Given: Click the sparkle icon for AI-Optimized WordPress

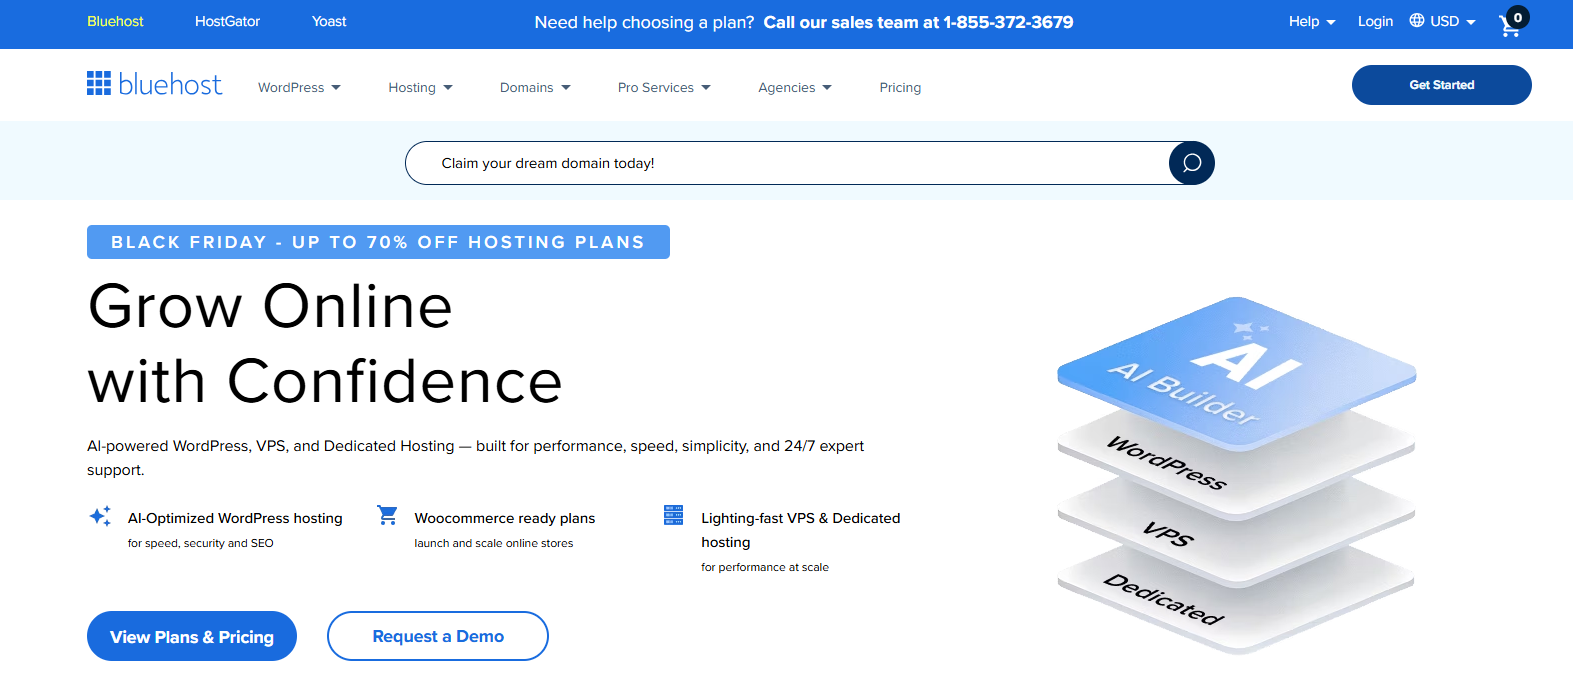Looking at the screenshot, I should point(100,516).
